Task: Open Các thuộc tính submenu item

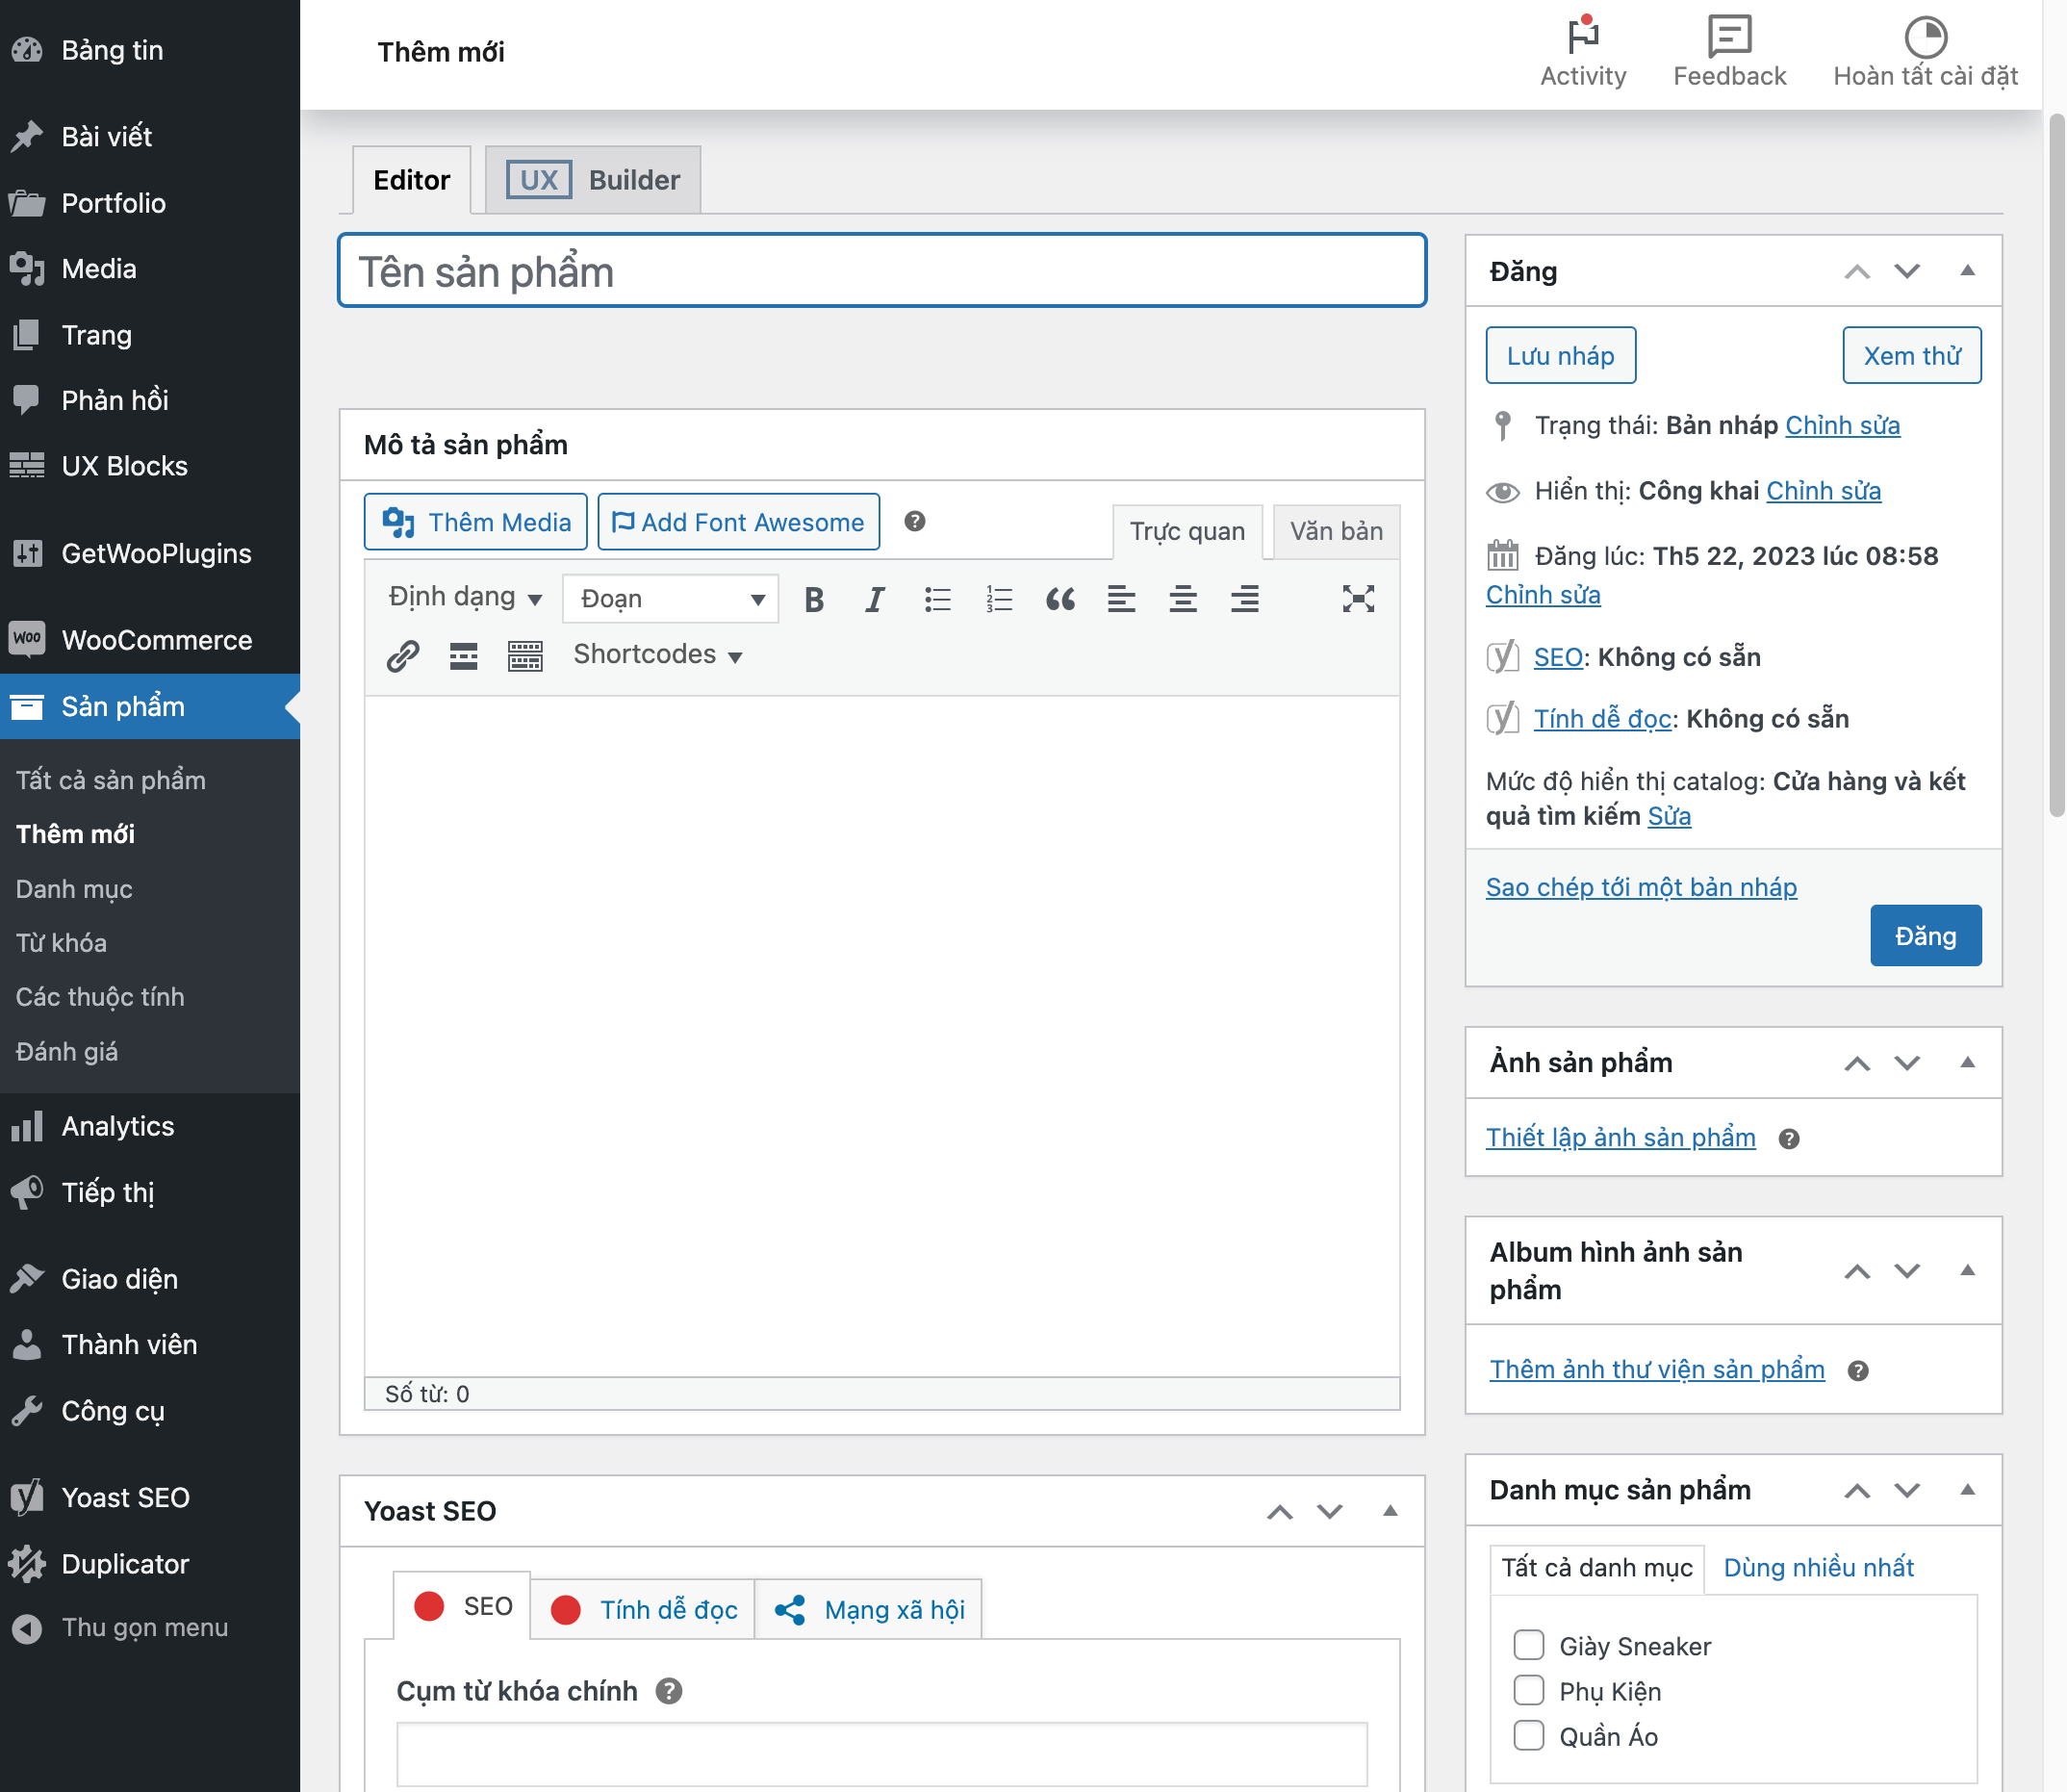Action: 100,997
